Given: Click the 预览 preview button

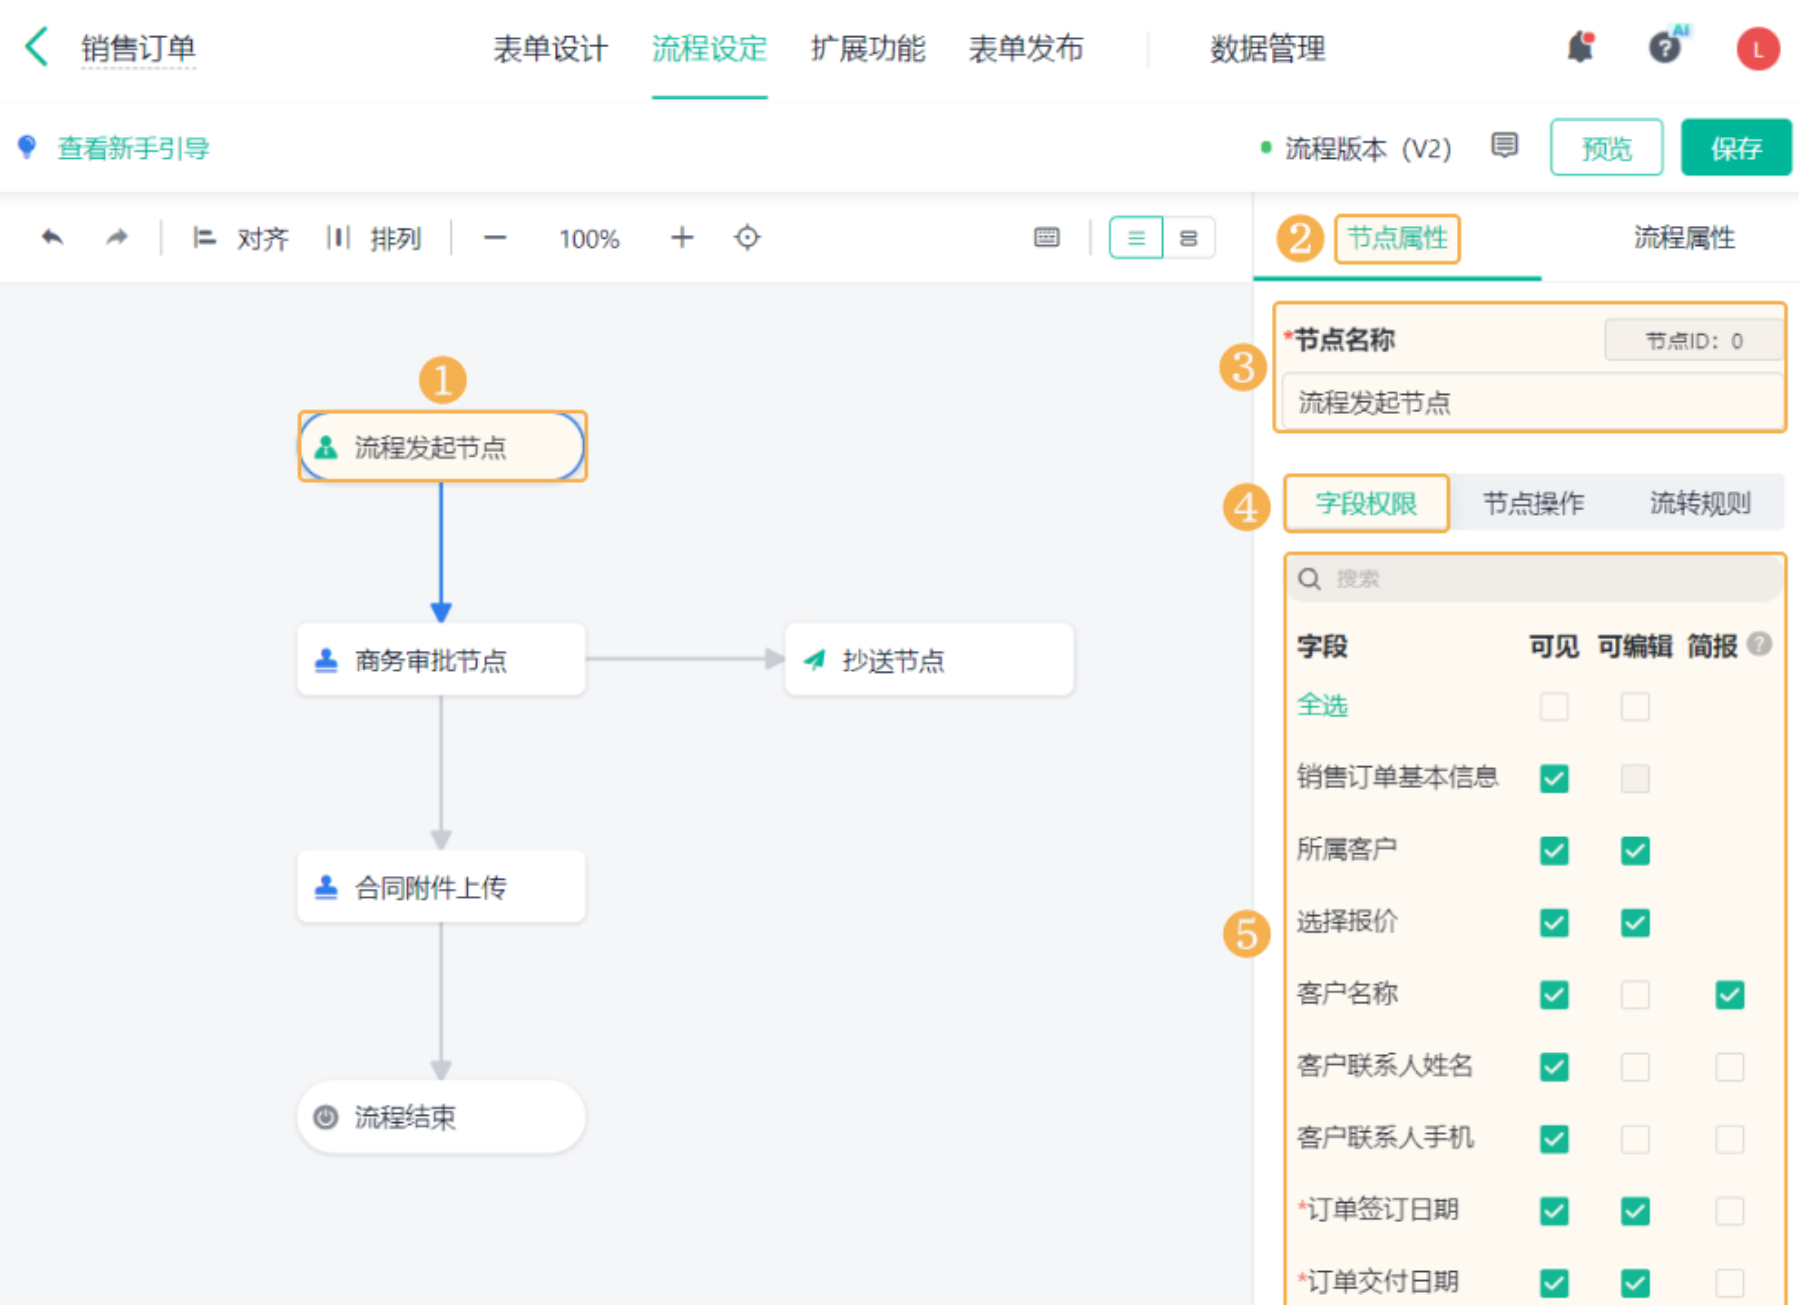Looking at the screenshot, I should 1606,148.
